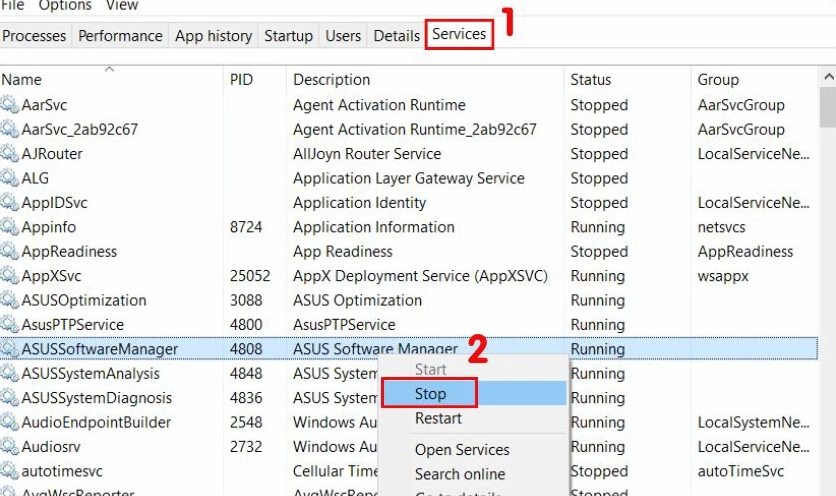This screenshot has width=836, height=496.
Task: Select the ALG service gear icon
Action: point(10,178)
